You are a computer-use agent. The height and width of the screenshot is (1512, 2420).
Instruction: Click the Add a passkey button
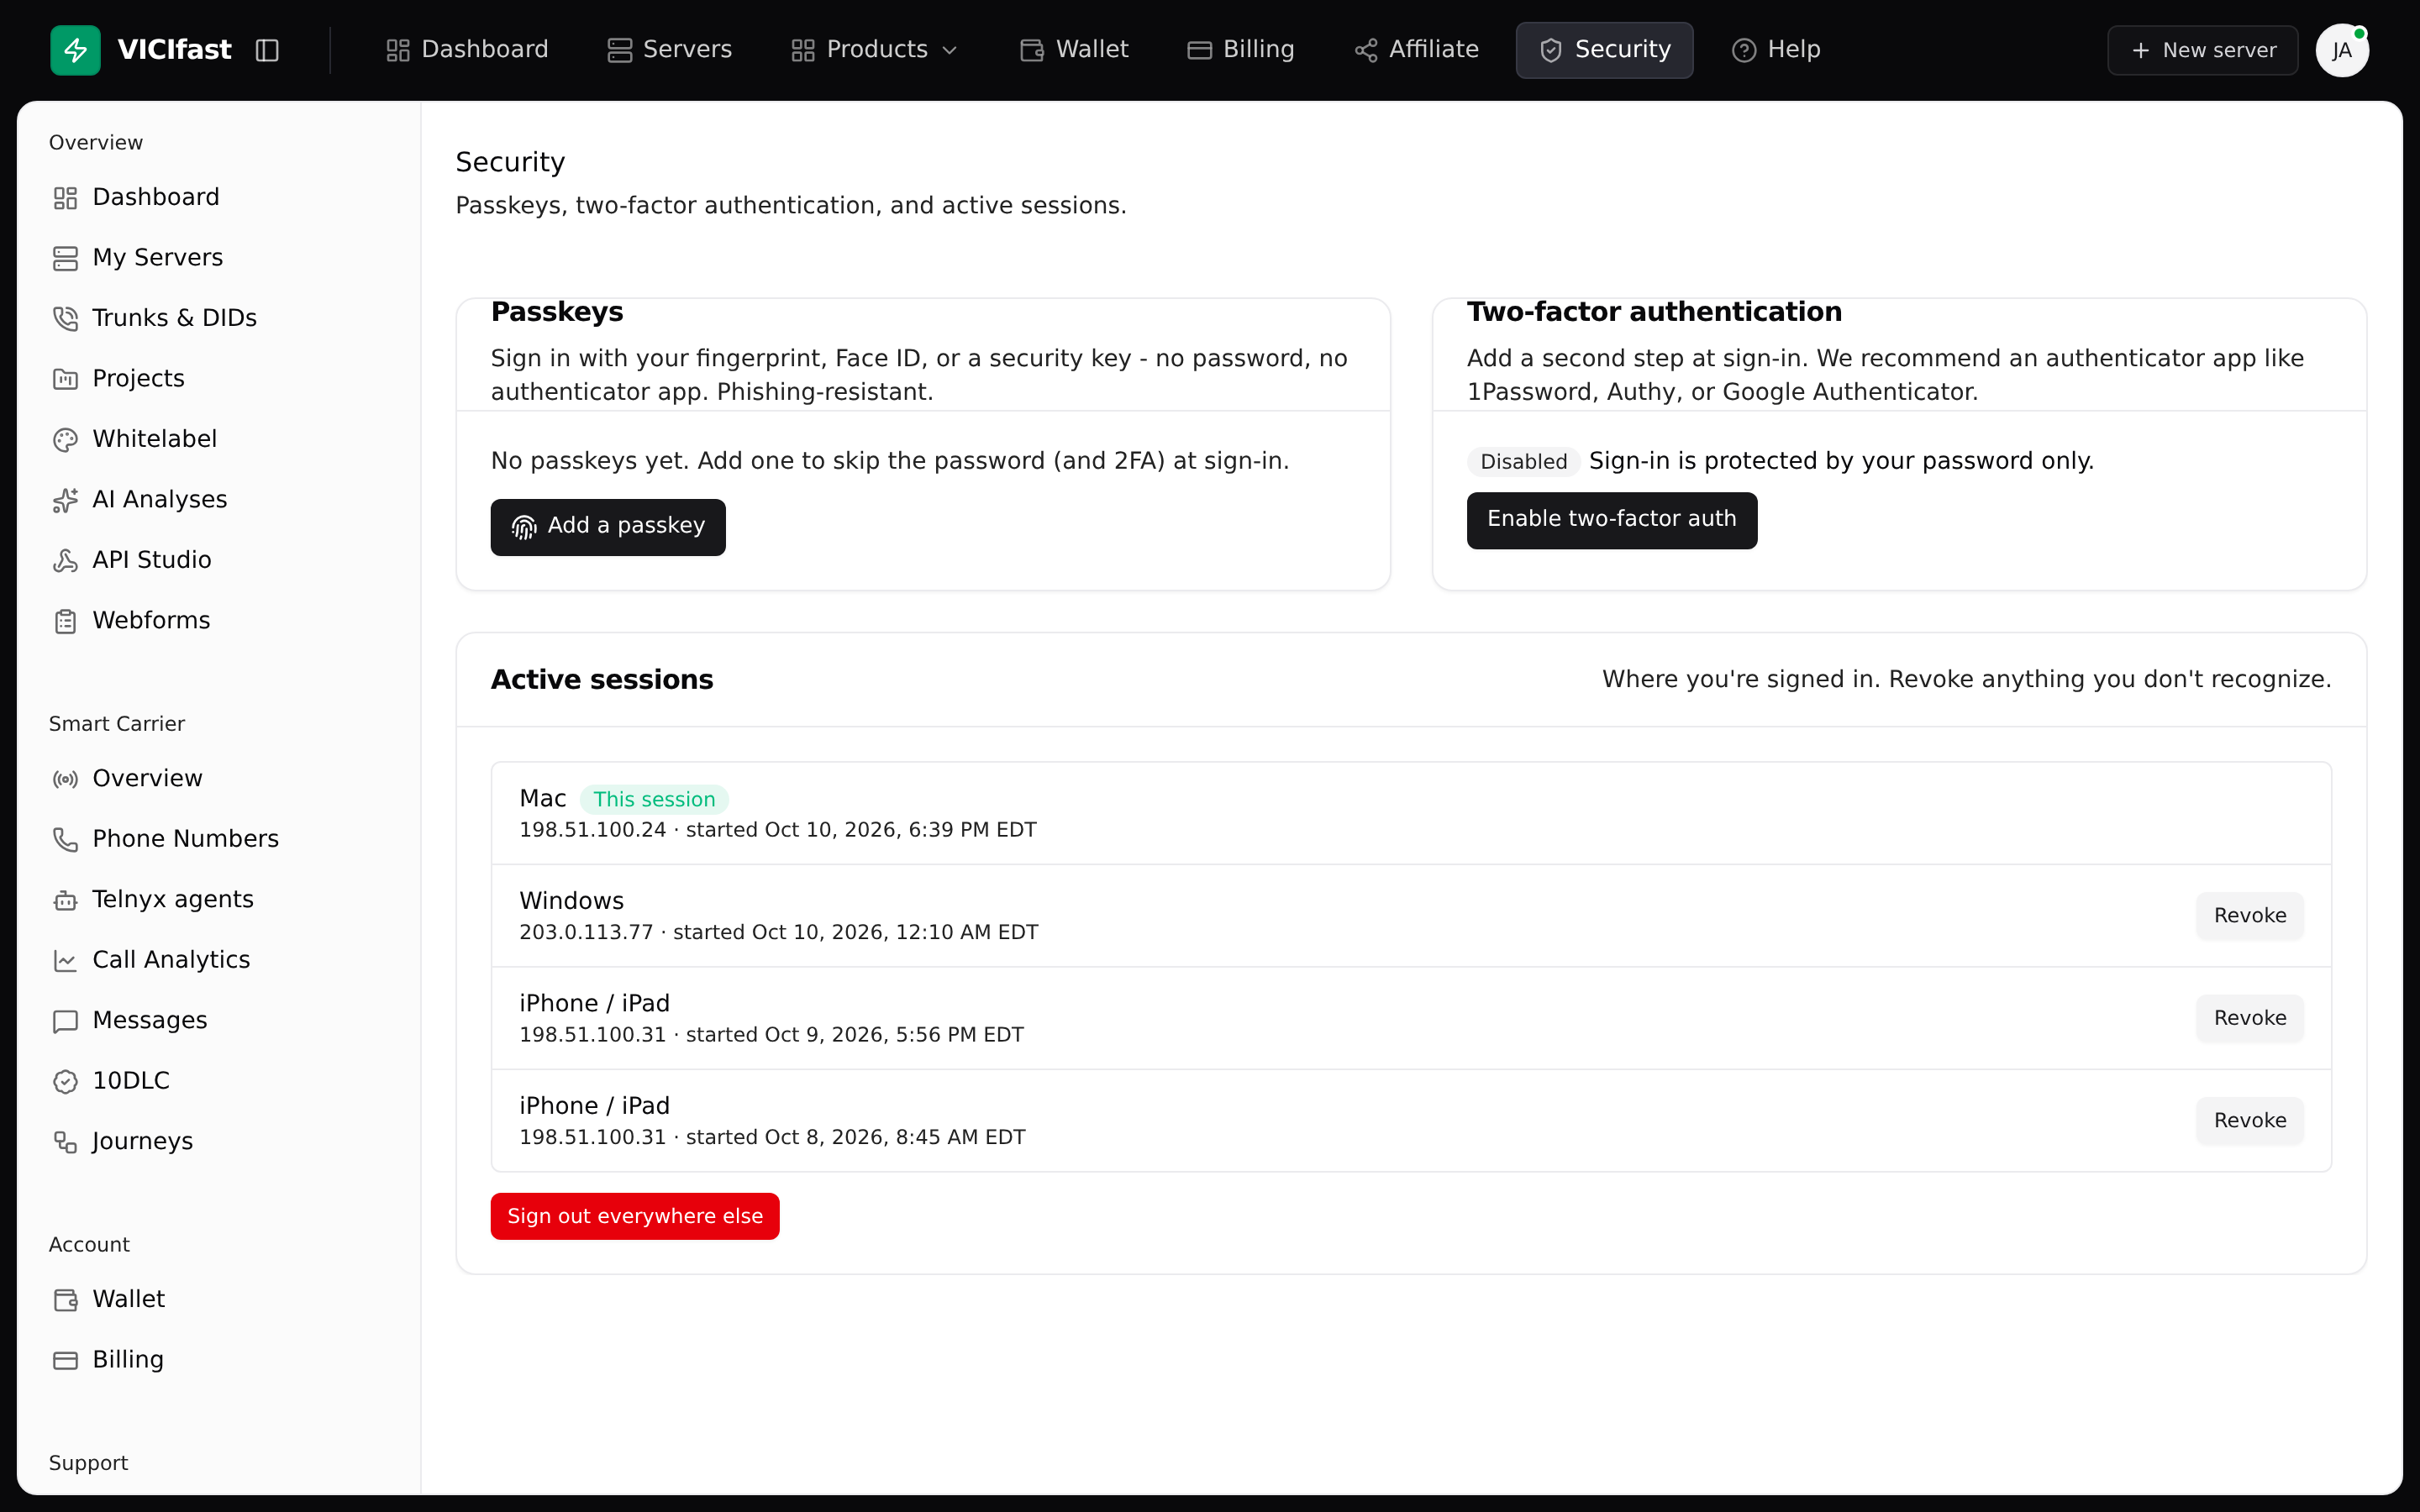[608, 527]
